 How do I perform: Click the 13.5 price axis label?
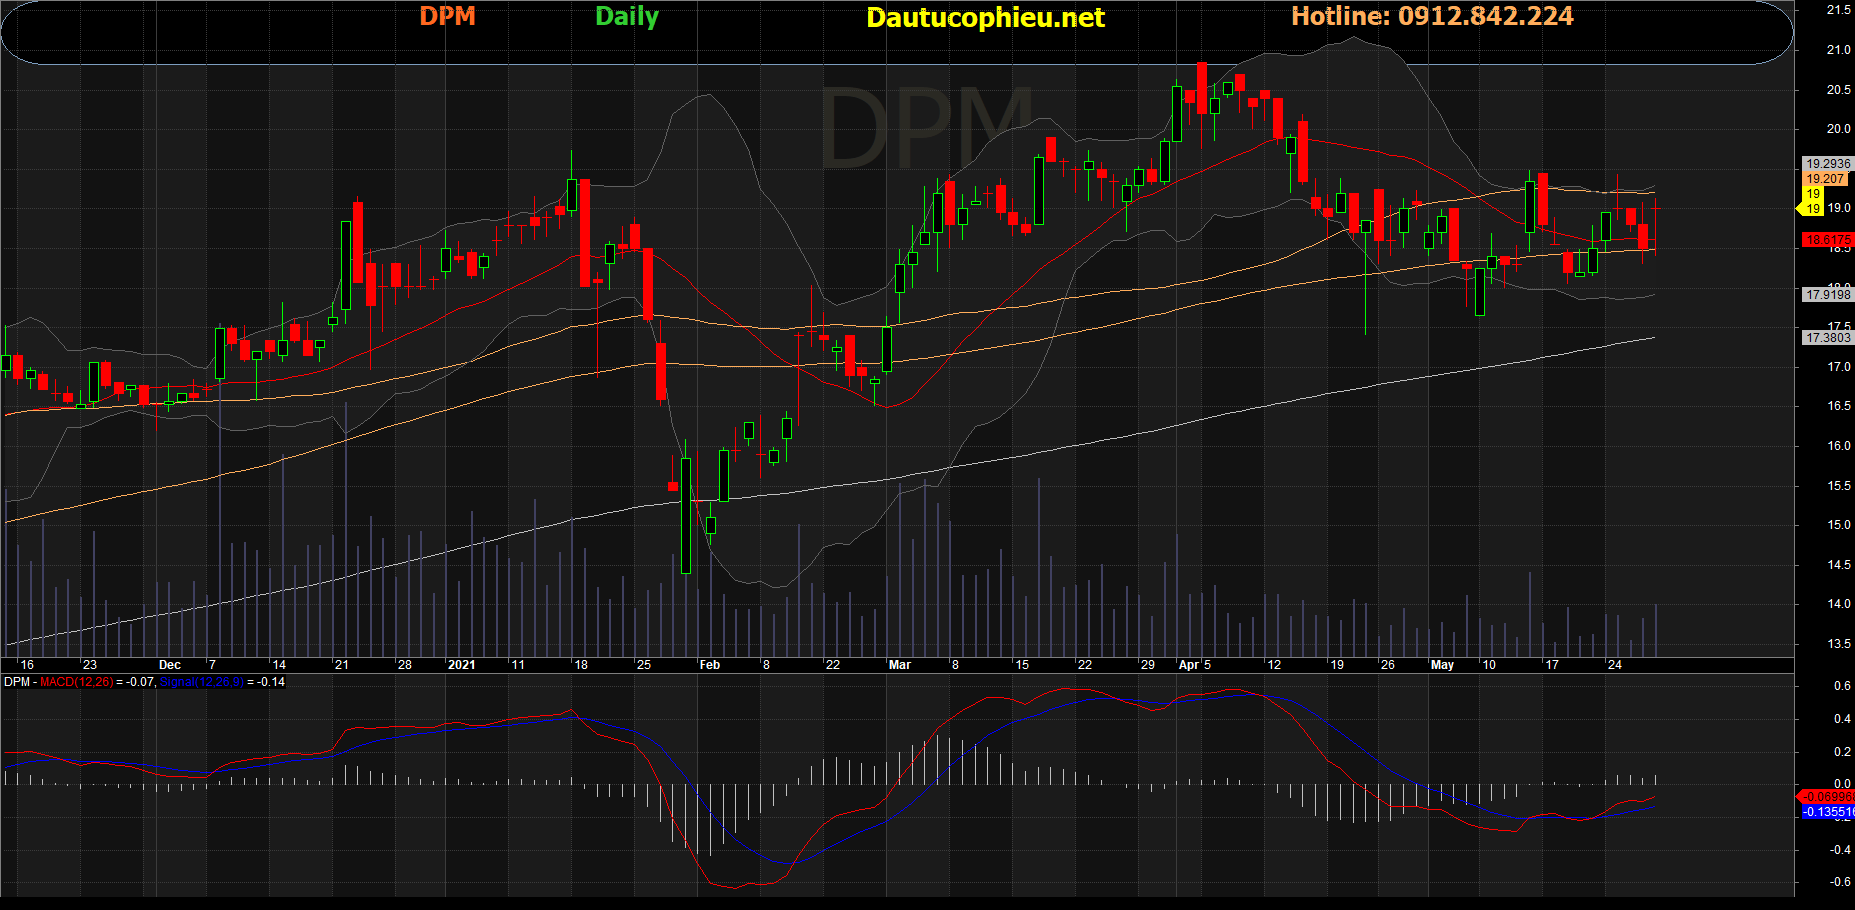[x=1839, y=644]
